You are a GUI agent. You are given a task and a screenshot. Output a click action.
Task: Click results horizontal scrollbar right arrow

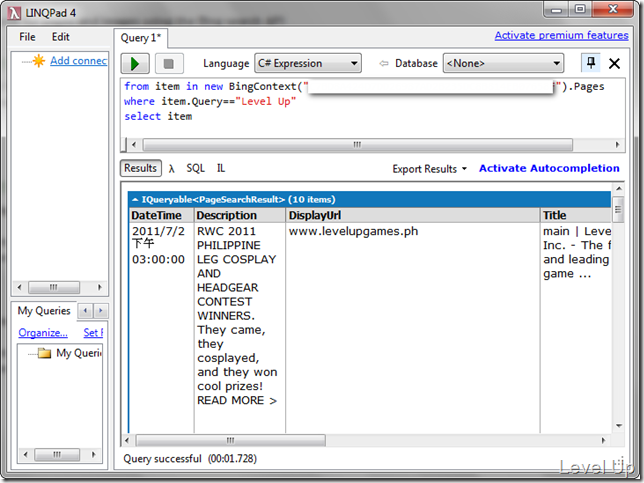pos(603,440)
